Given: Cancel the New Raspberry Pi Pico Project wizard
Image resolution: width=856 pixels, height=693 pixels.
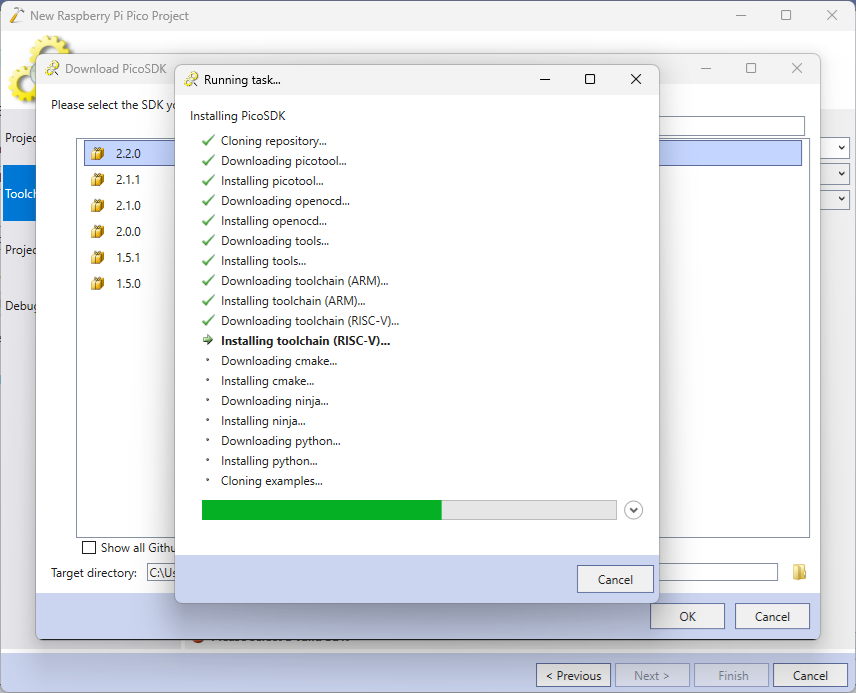Looking at the screenshot, I should click(x=809, y=675).
